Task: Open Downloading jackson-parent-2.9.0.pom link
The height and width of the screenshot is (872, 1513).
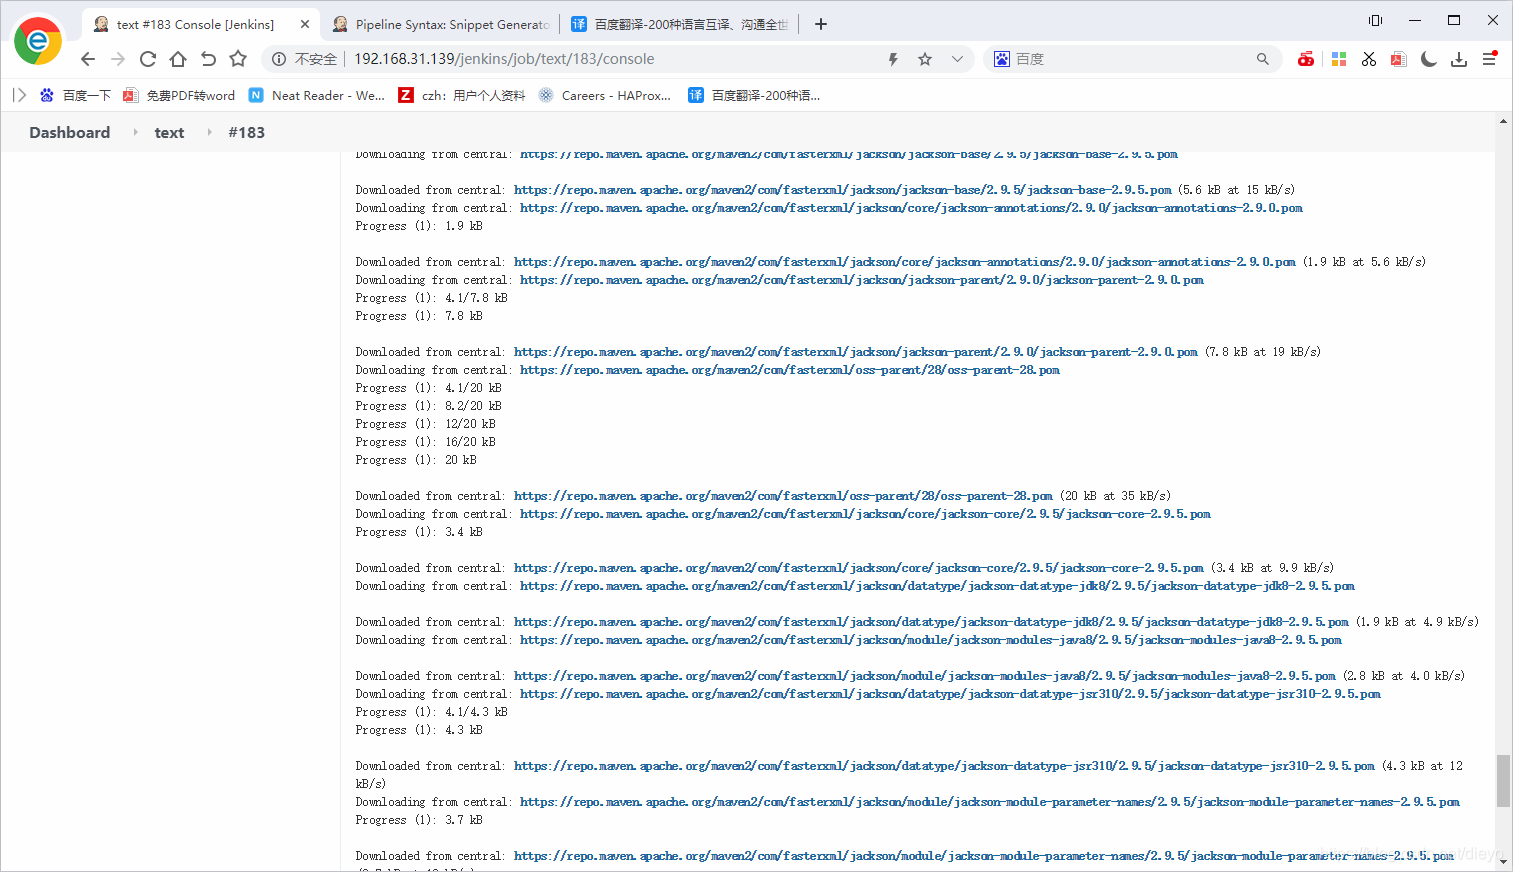Action: [861, 280]
